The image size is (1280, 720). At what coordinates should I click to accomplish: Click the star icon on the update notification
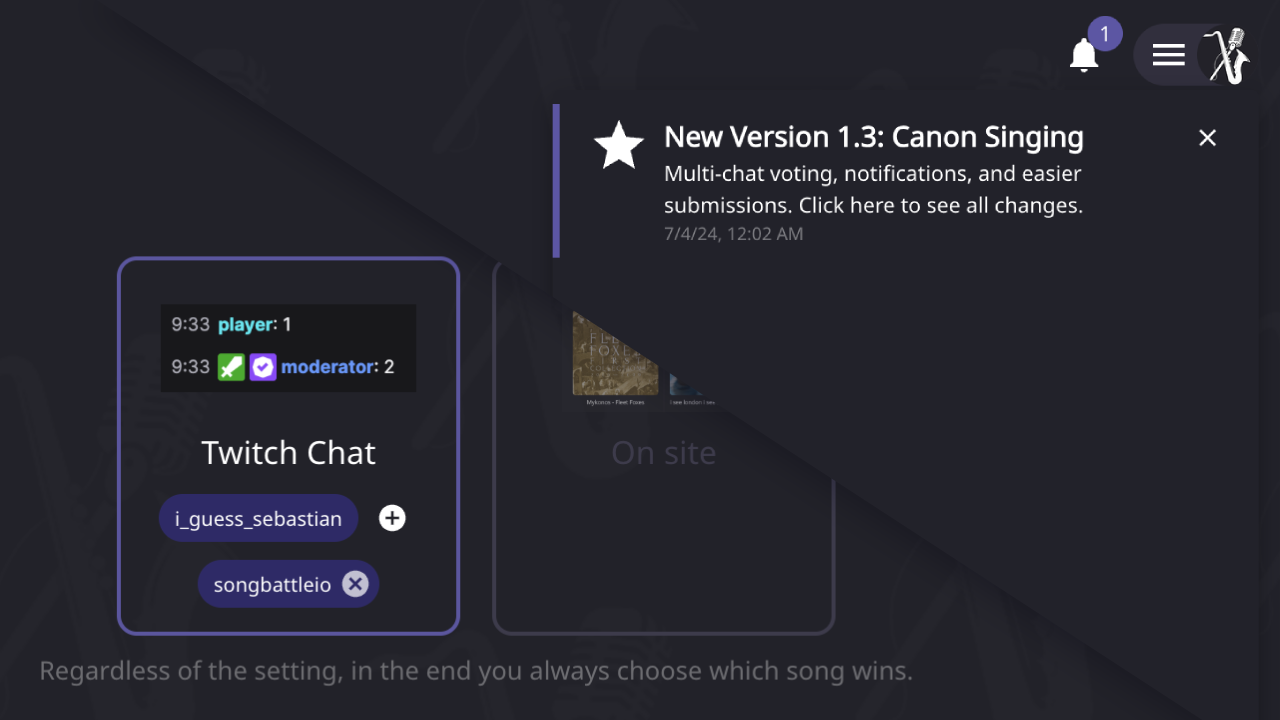pos(618,144)
